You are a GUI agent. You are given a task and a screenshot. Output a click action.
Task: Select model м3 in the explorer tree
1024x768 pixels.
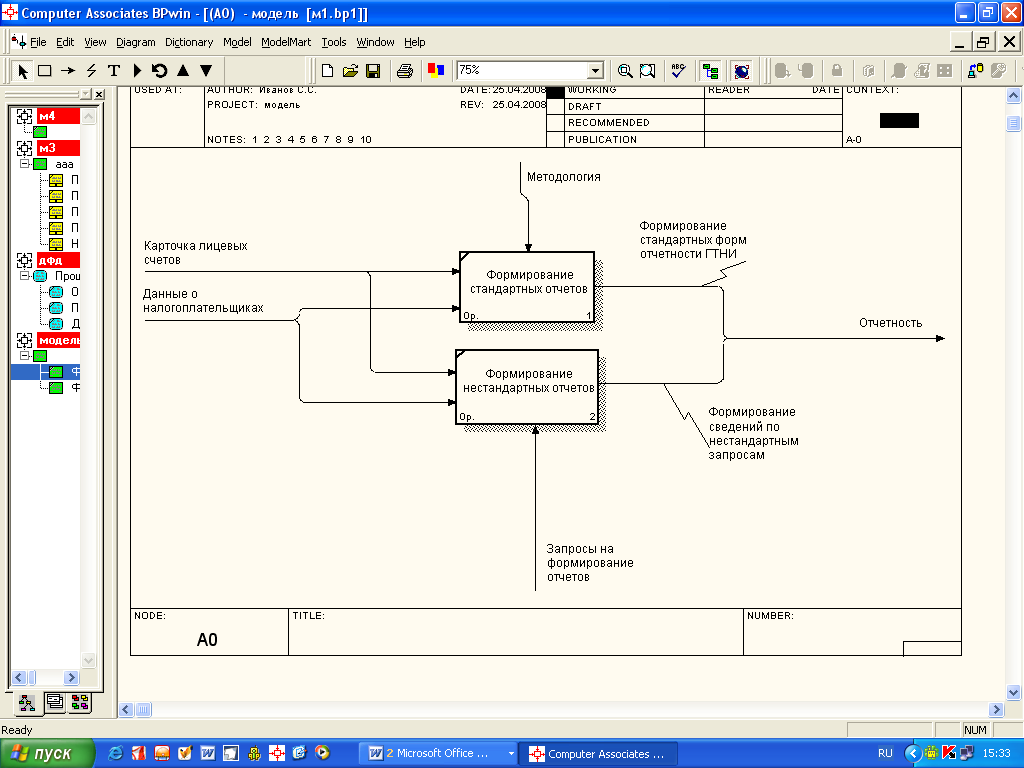[x=58, y=148]
